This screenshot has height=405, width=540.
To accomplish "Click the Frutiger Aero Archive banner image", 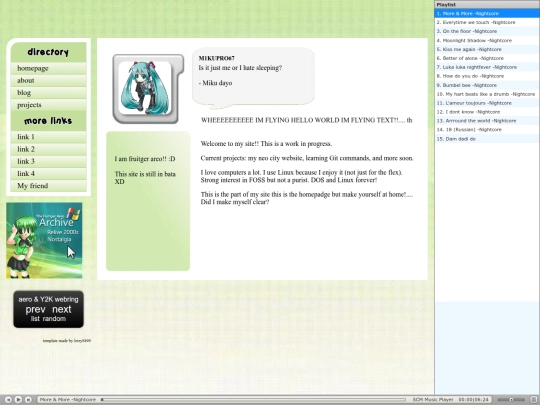I will [44, 240].
